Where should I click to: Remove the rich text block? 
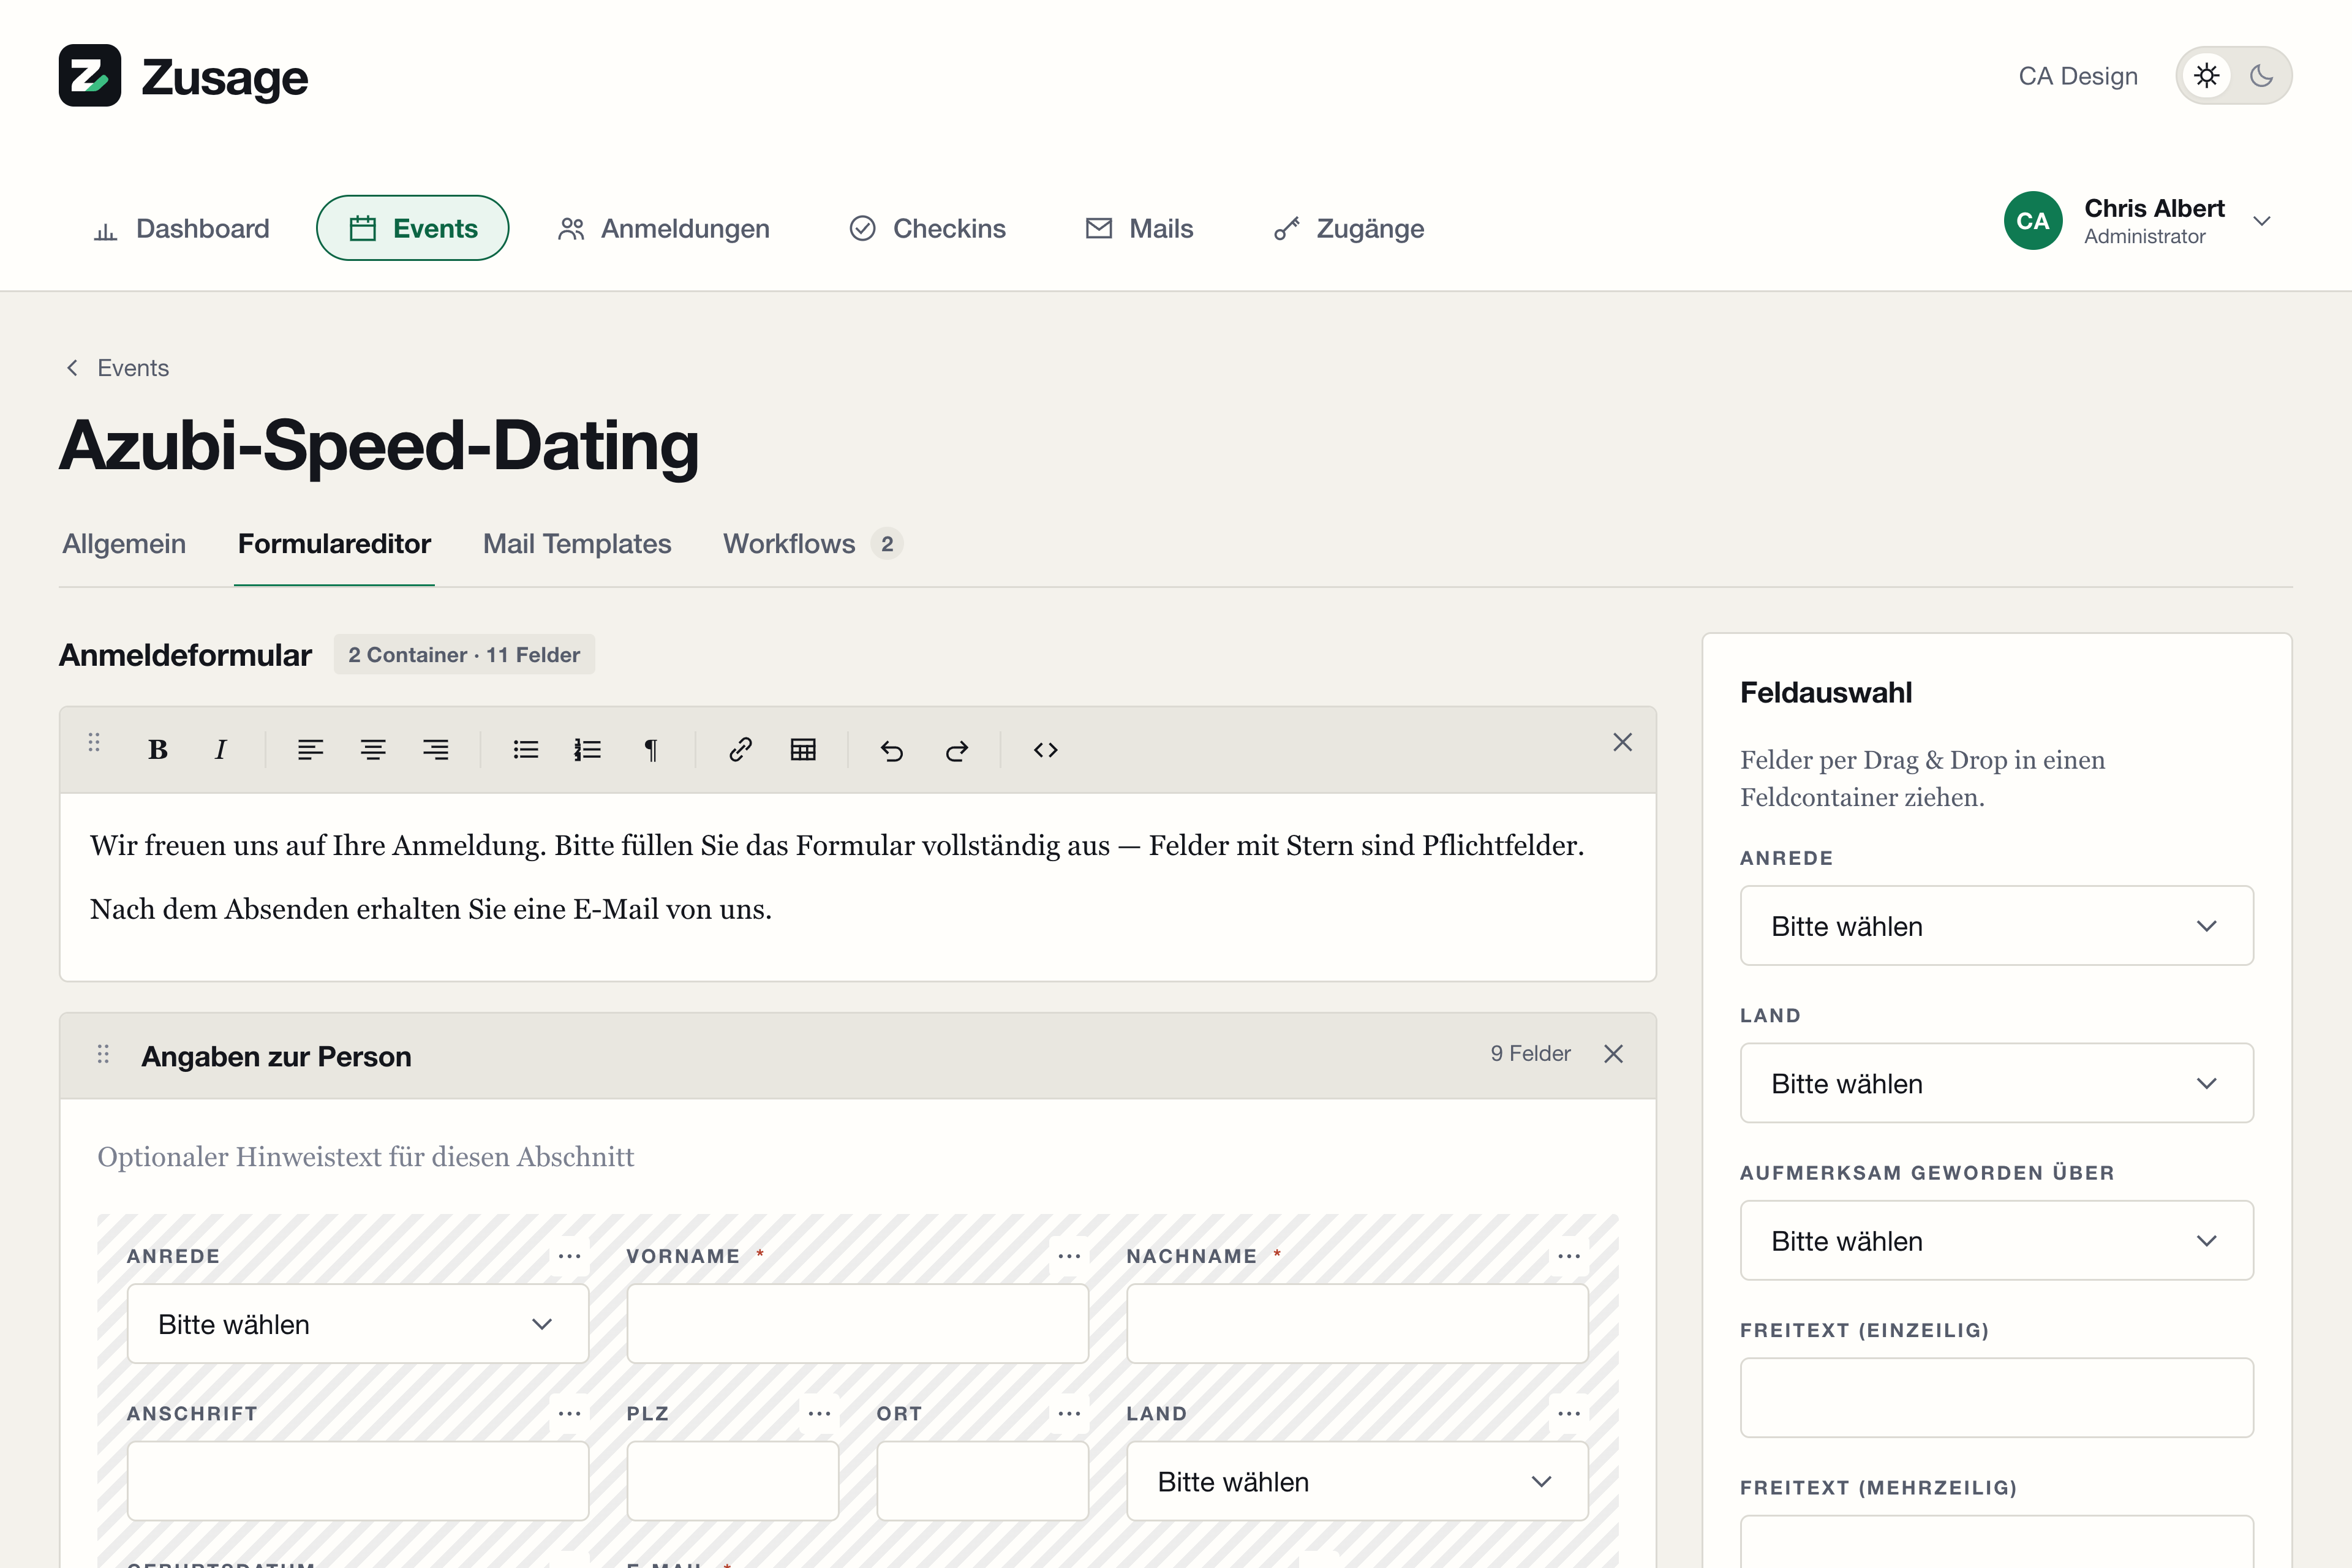click(1622, 742)
